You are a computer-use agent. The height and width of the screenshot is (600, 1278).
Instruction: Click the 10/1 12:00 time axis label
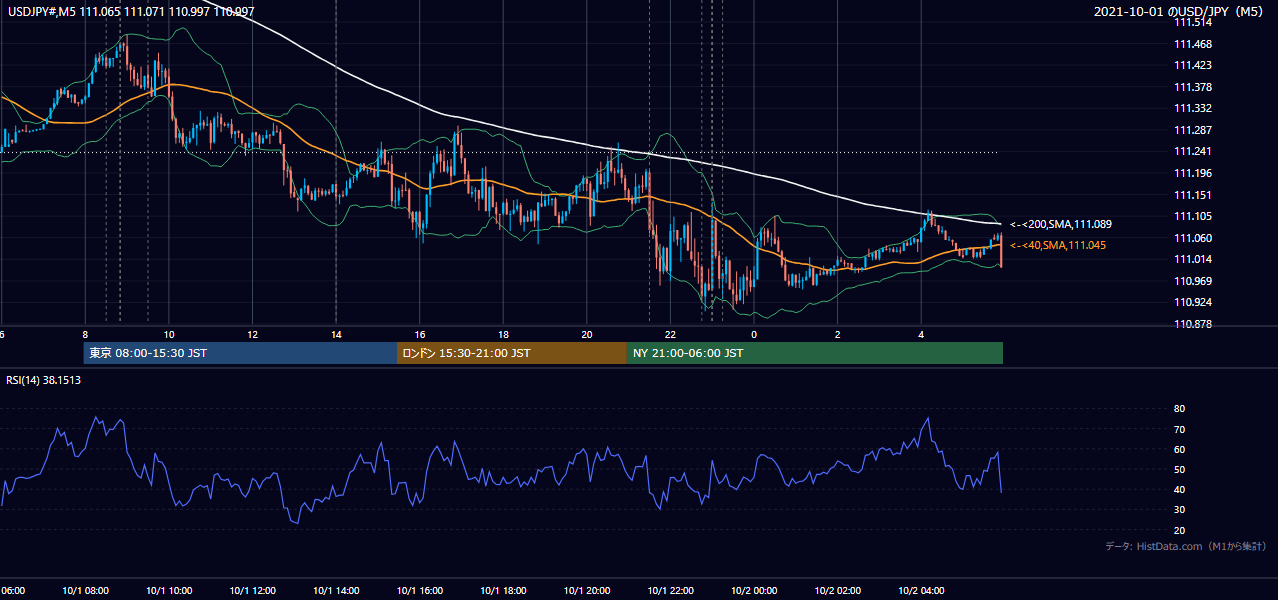252,591
